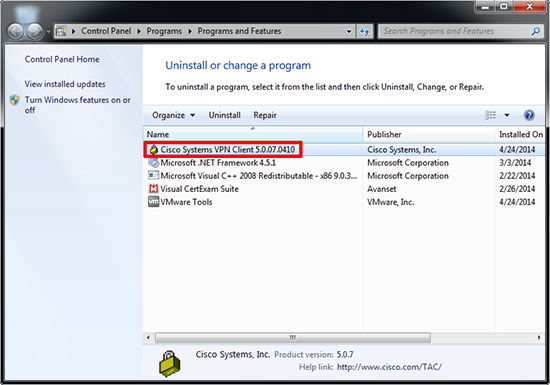Open the address bar history dropdown
The width and height of the screenshot is (550, 385).
[349, 31]
